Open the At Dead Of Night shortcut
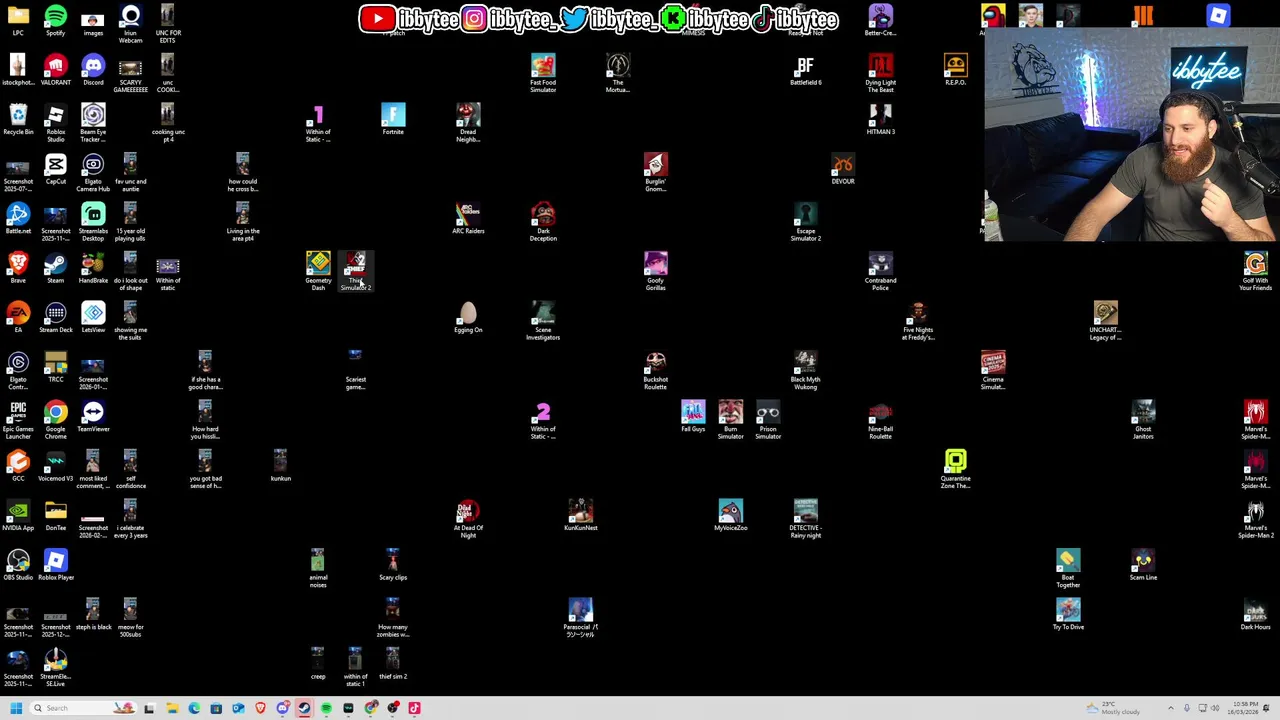Viewport: 1280px width, 720px height. click(x=468, y=520)
